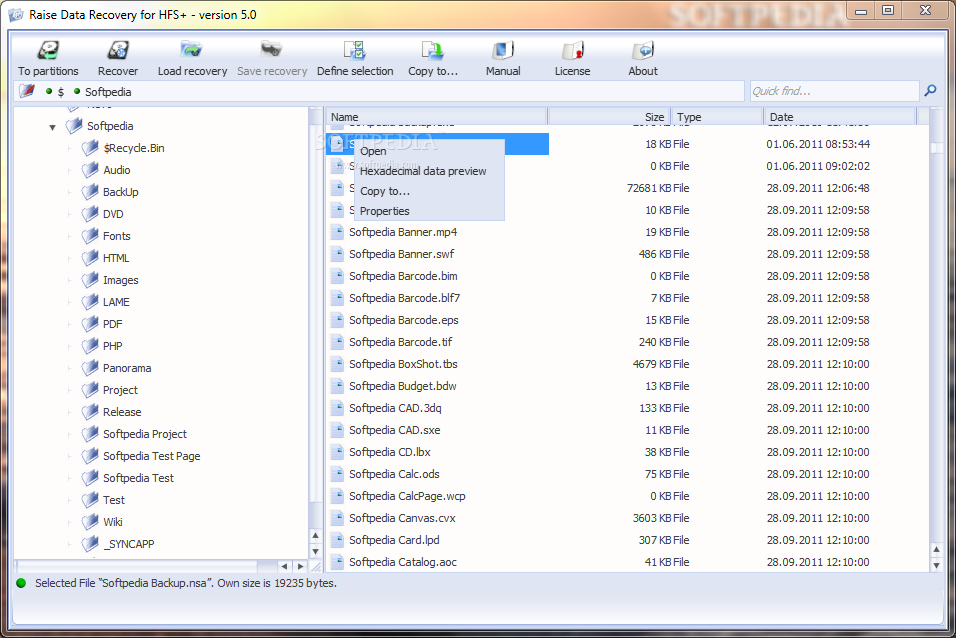Click the To partitions toolbar icon
Image resolution: width=956 pixels, height=638 pixels.
point(48,50)
